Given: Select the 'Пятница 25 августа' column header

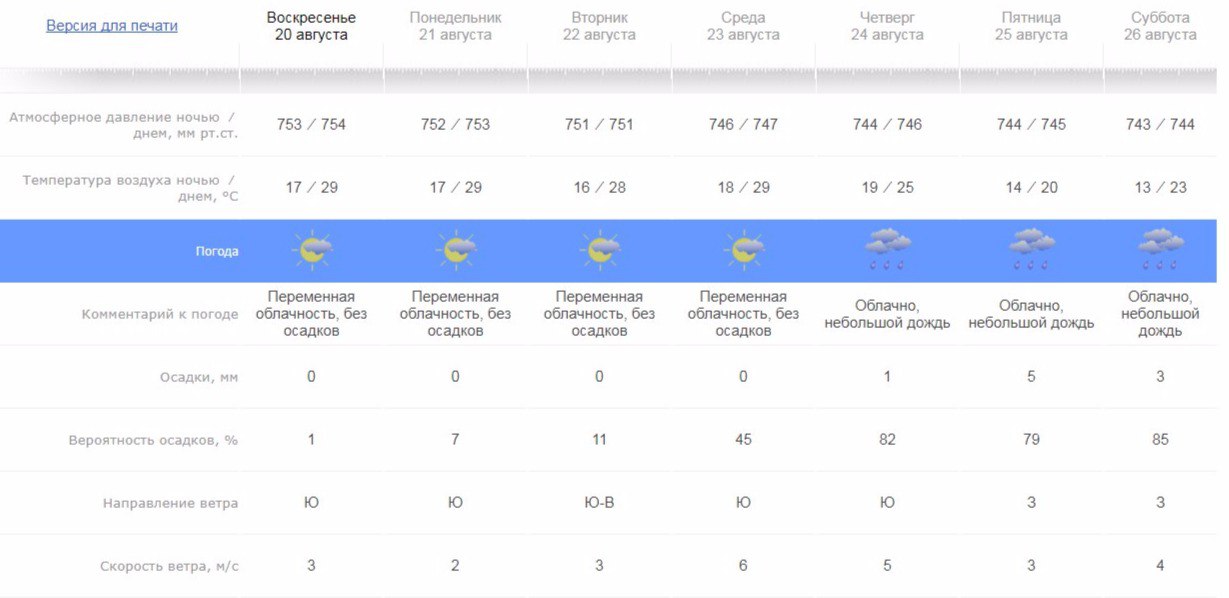Looking at the screenshot, I should coord(1031,26).
